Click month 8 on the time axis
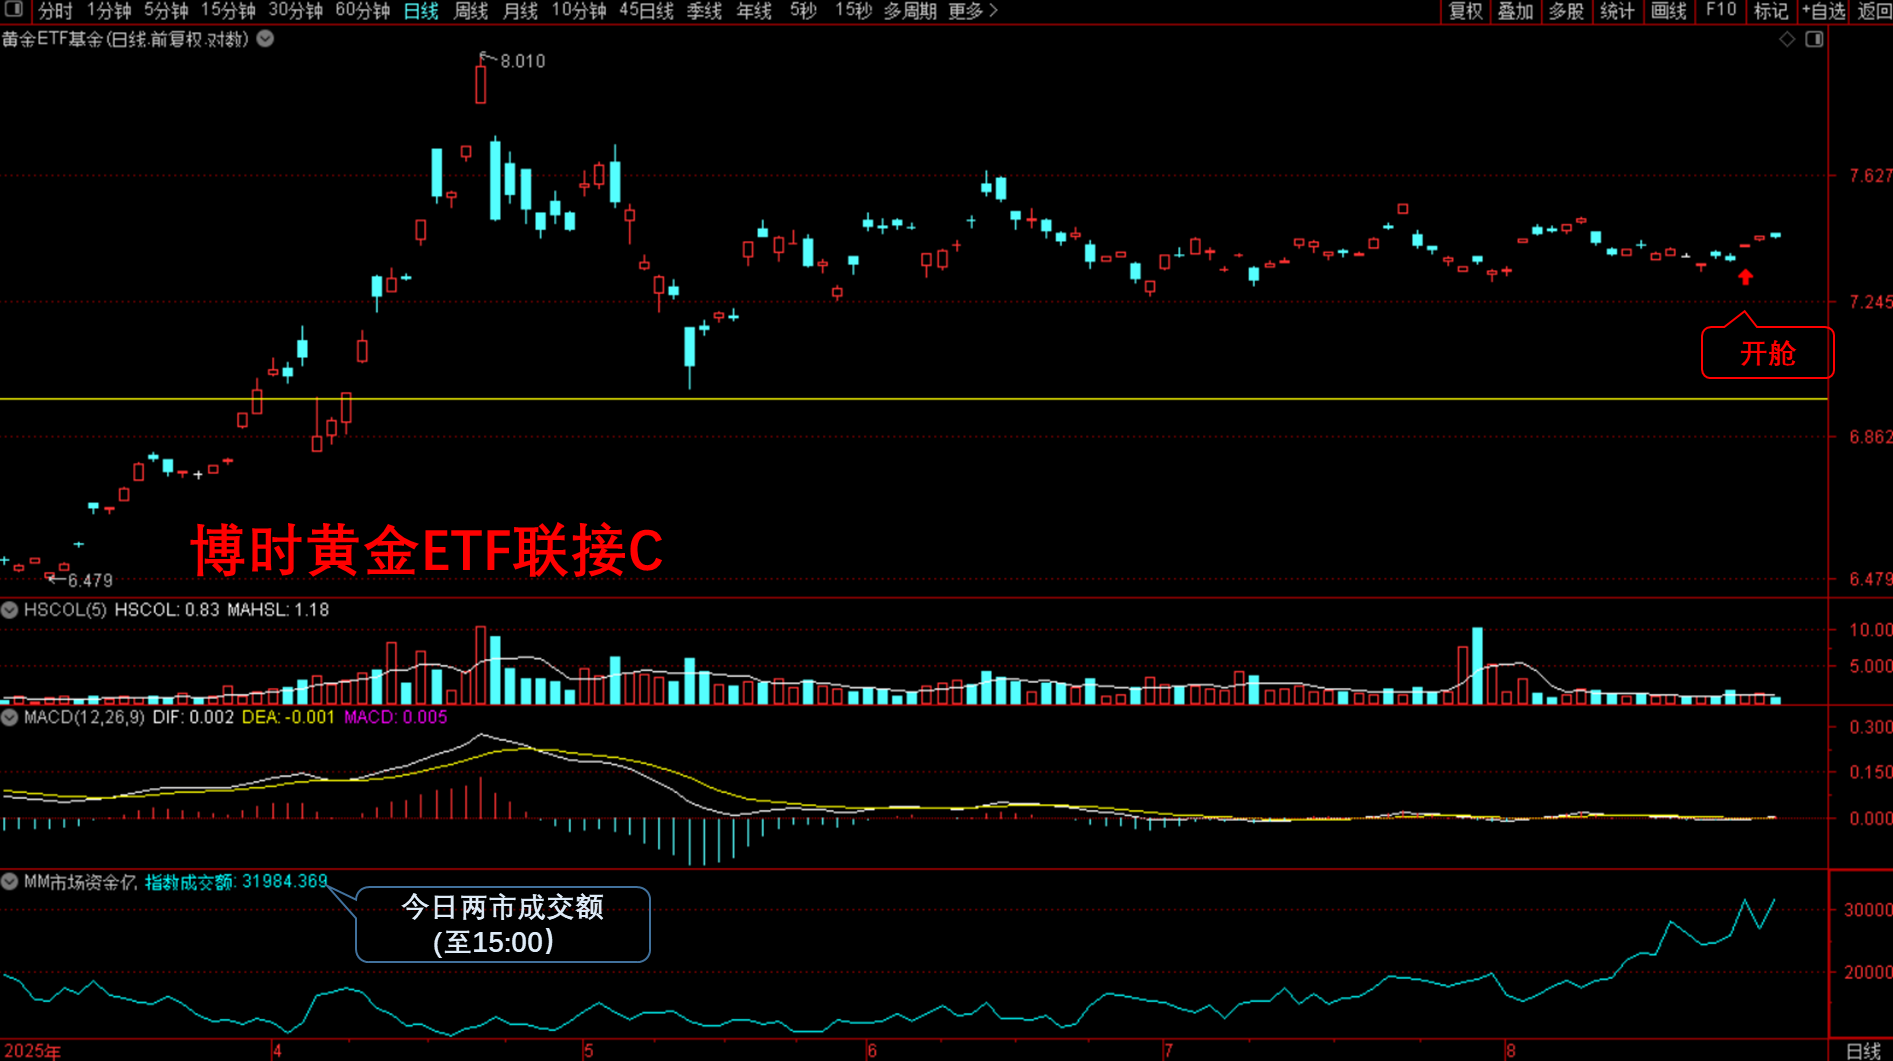The height and width of the screenshot is (1061, 1893). (1510, 1051)
